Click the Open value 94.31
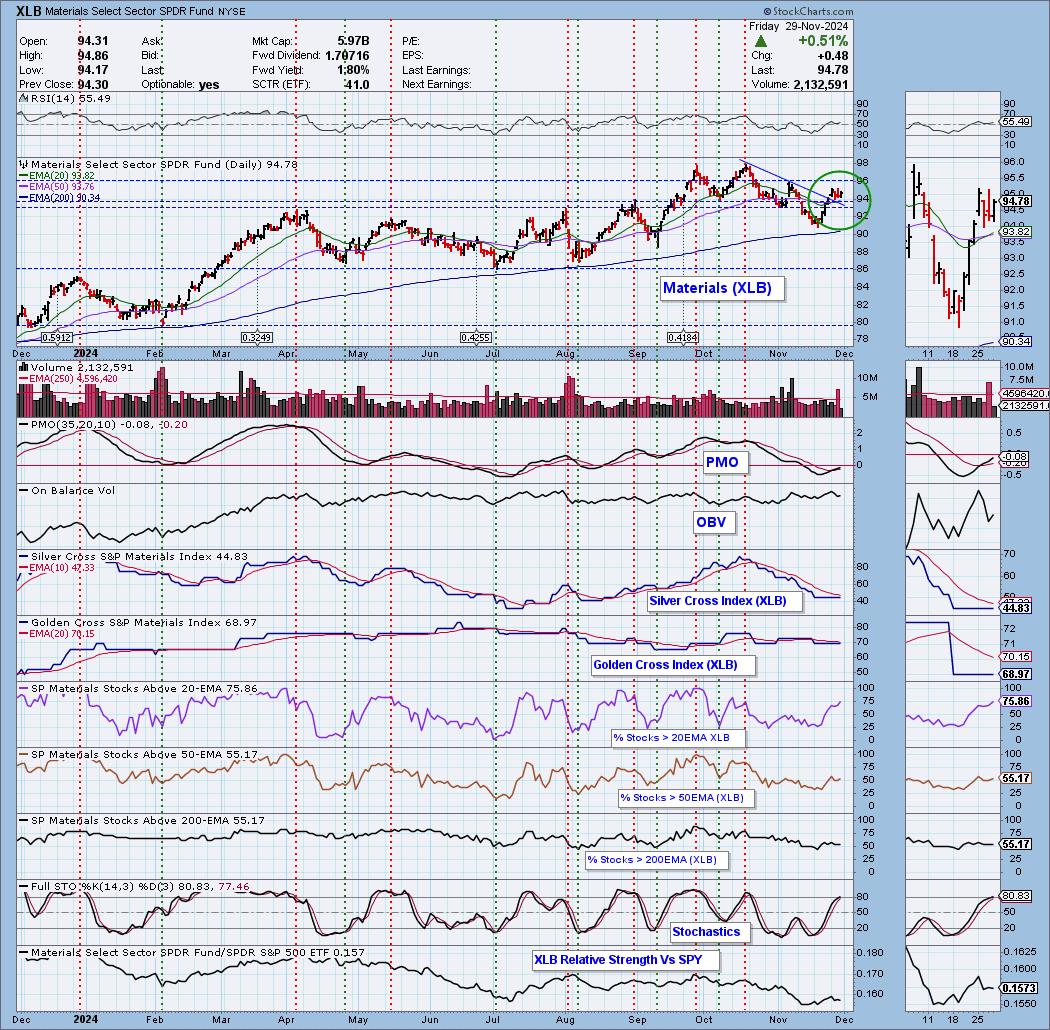The image size is (1050, 1030). 92,41
